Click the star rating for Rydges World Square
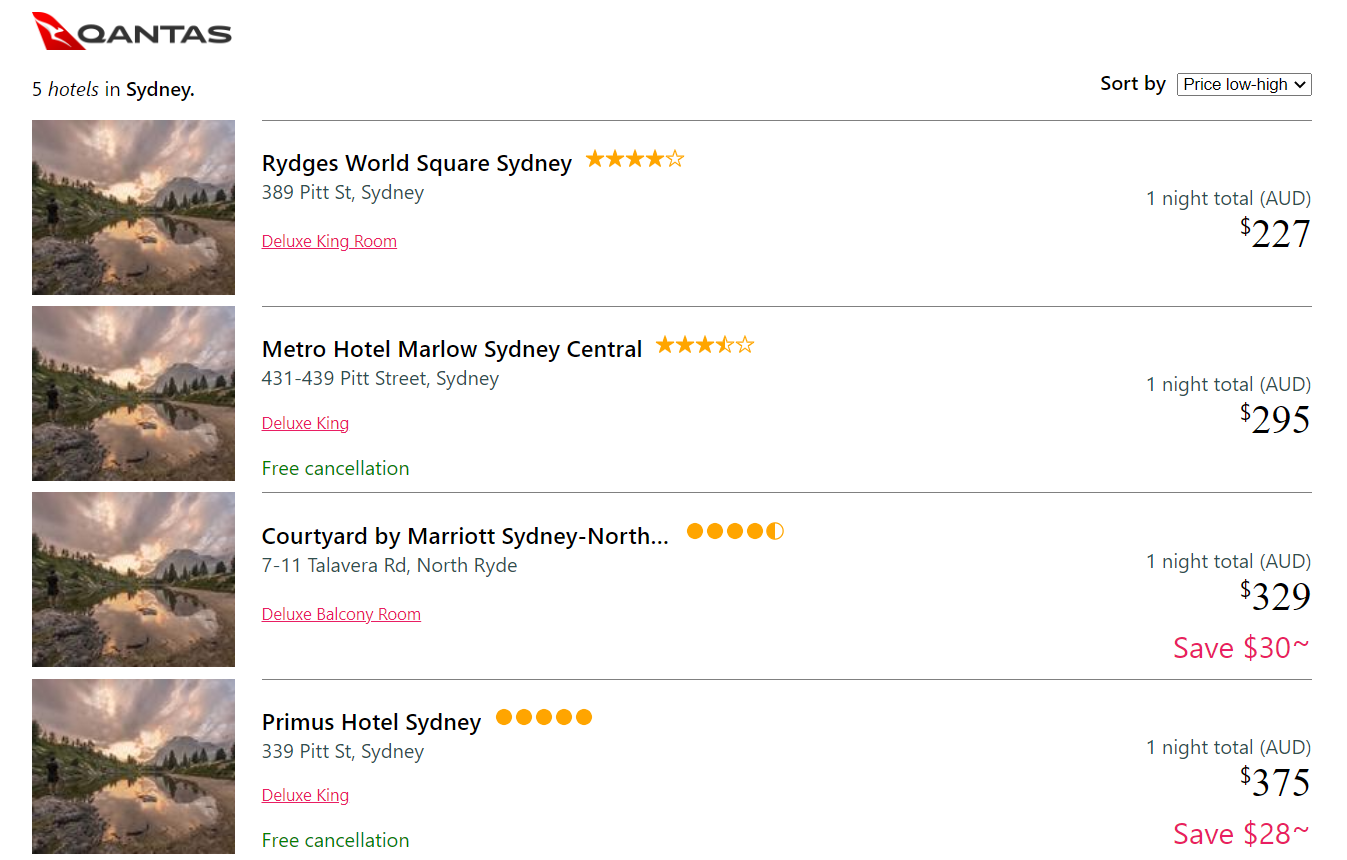Viewport: 1347px width, 860px height. (x=634, y=158)
